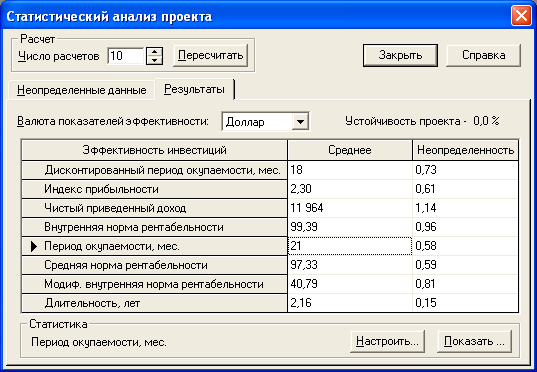
Task: Click the cell with value 99,39
Action: pyautogui.click(x=350, y=227)
